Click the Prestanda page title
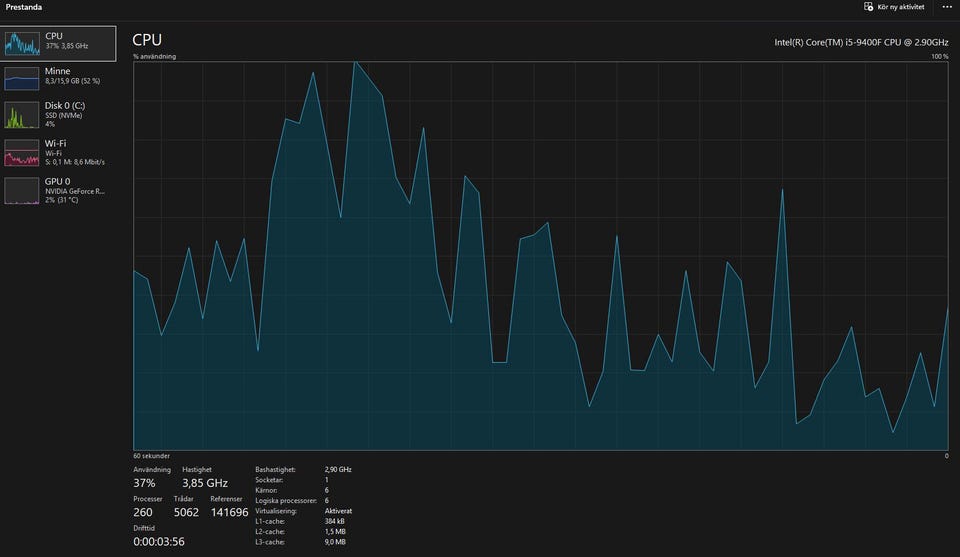The image size is (960, 557). 23,7
